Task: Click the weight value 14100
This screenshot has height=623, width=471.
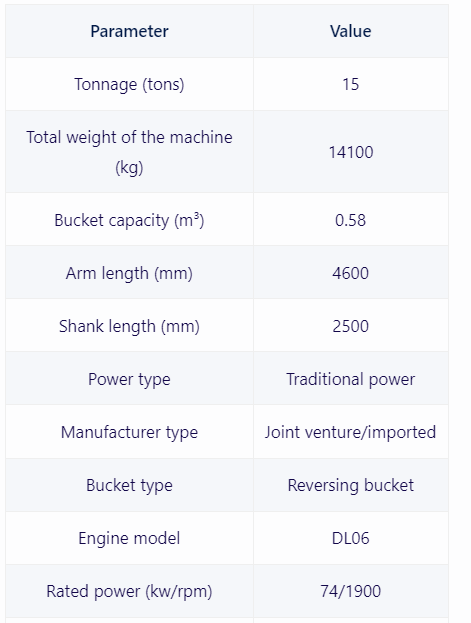Action: (351, 152)
